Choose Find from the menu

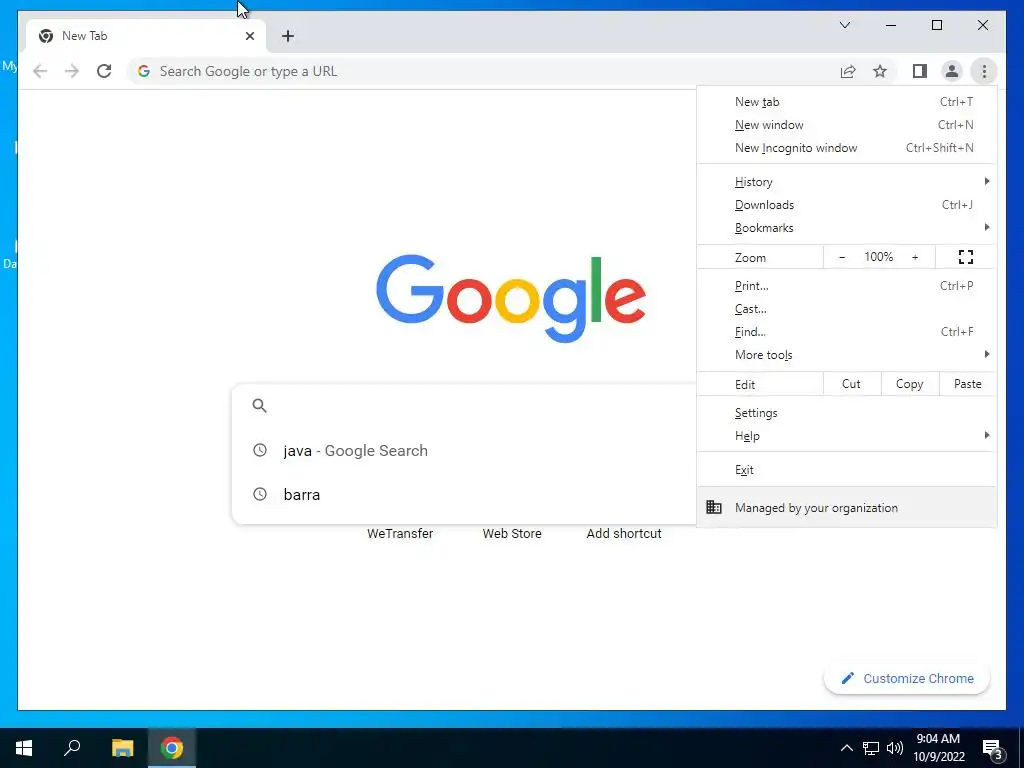pos(847,331)
